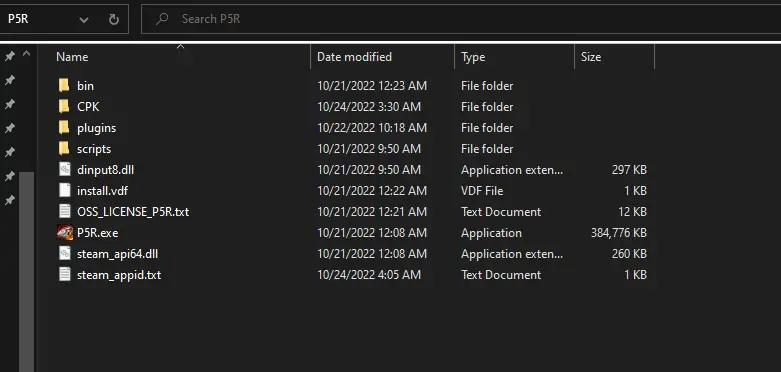The height and width of the screenshot is (372, 781).
Task: Click the refresh button in address bar
Action: click(x=114, y=19)
